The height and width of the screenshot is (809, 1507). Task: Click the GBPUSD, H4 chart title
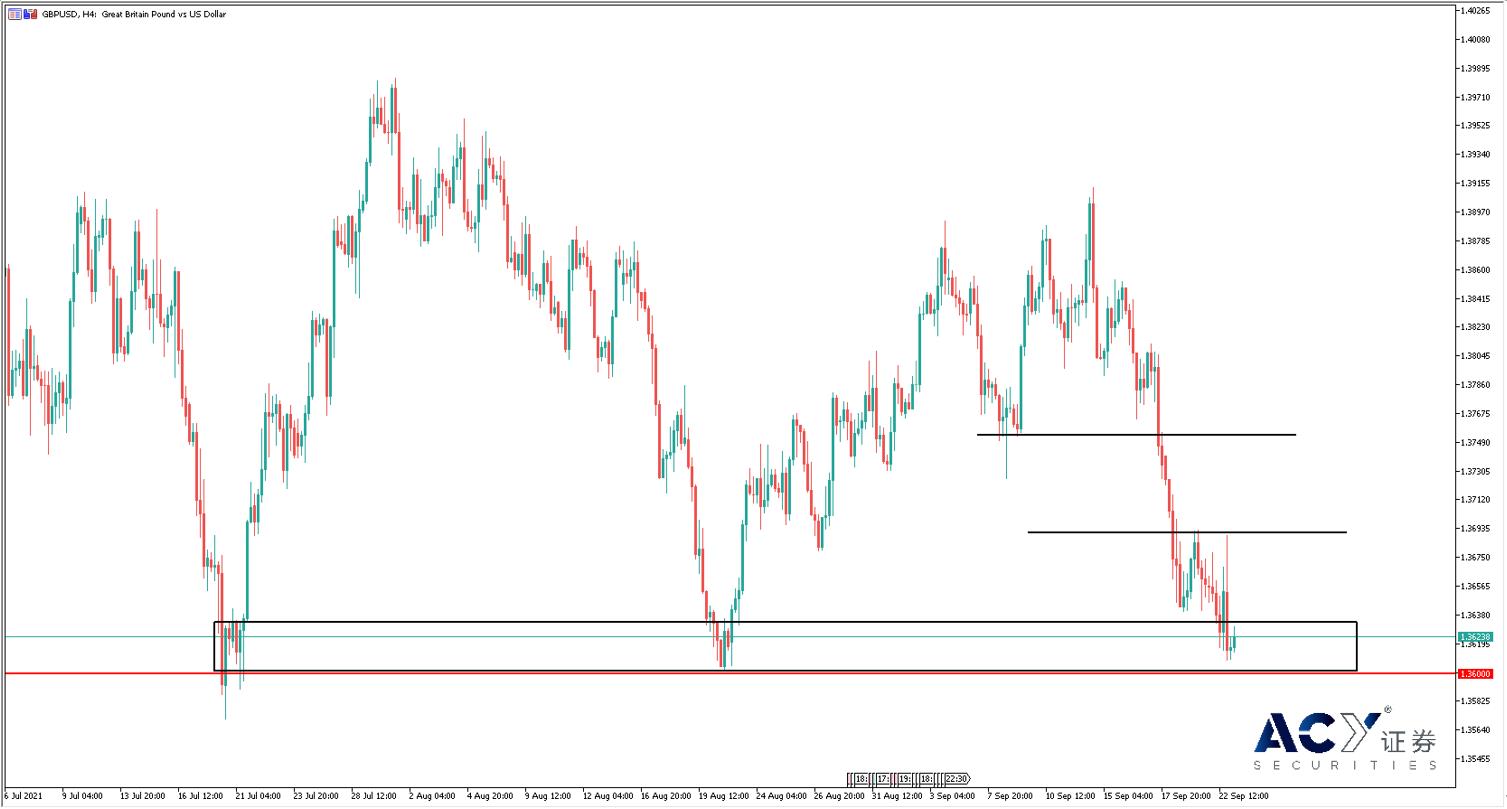pyautogui.click(x=133, y=14)
